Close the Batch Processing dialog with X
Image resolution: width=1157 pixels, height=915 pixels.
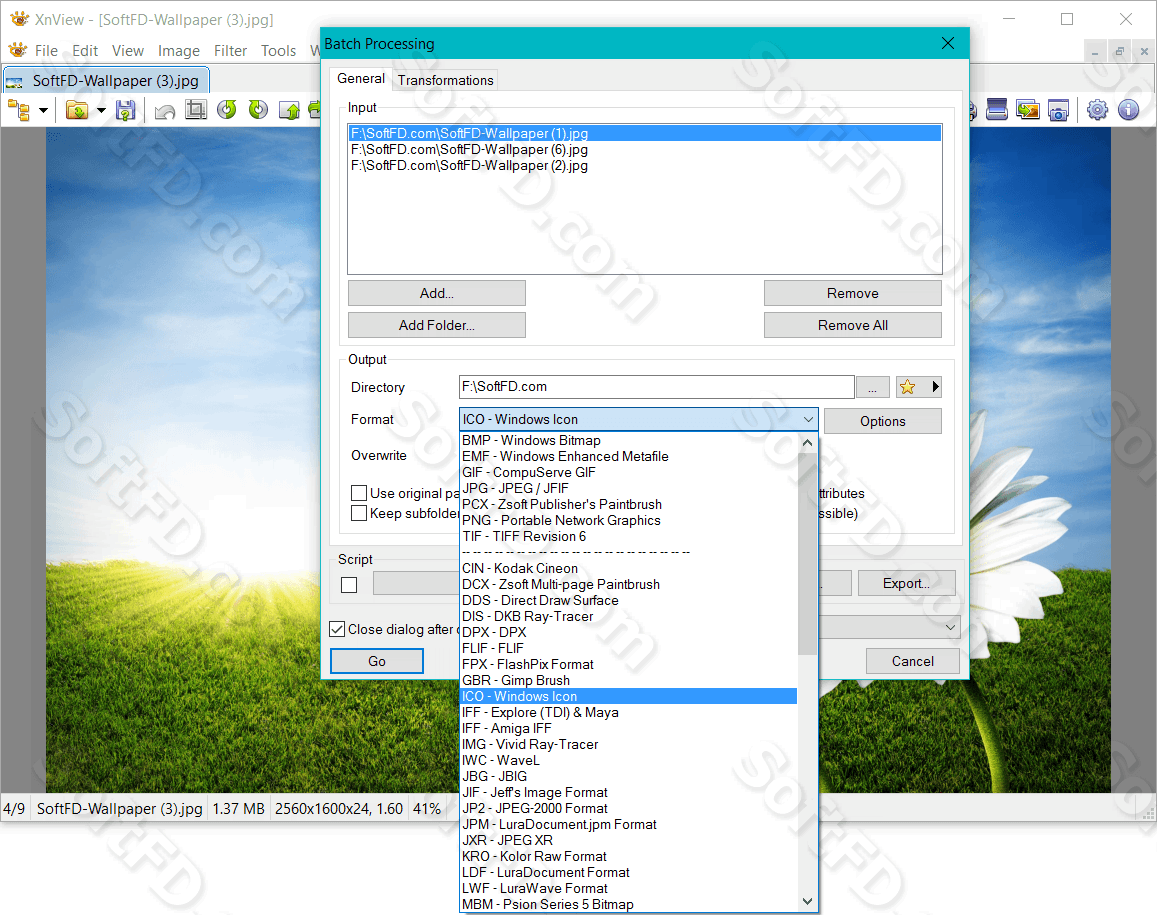tap(947, 44)
